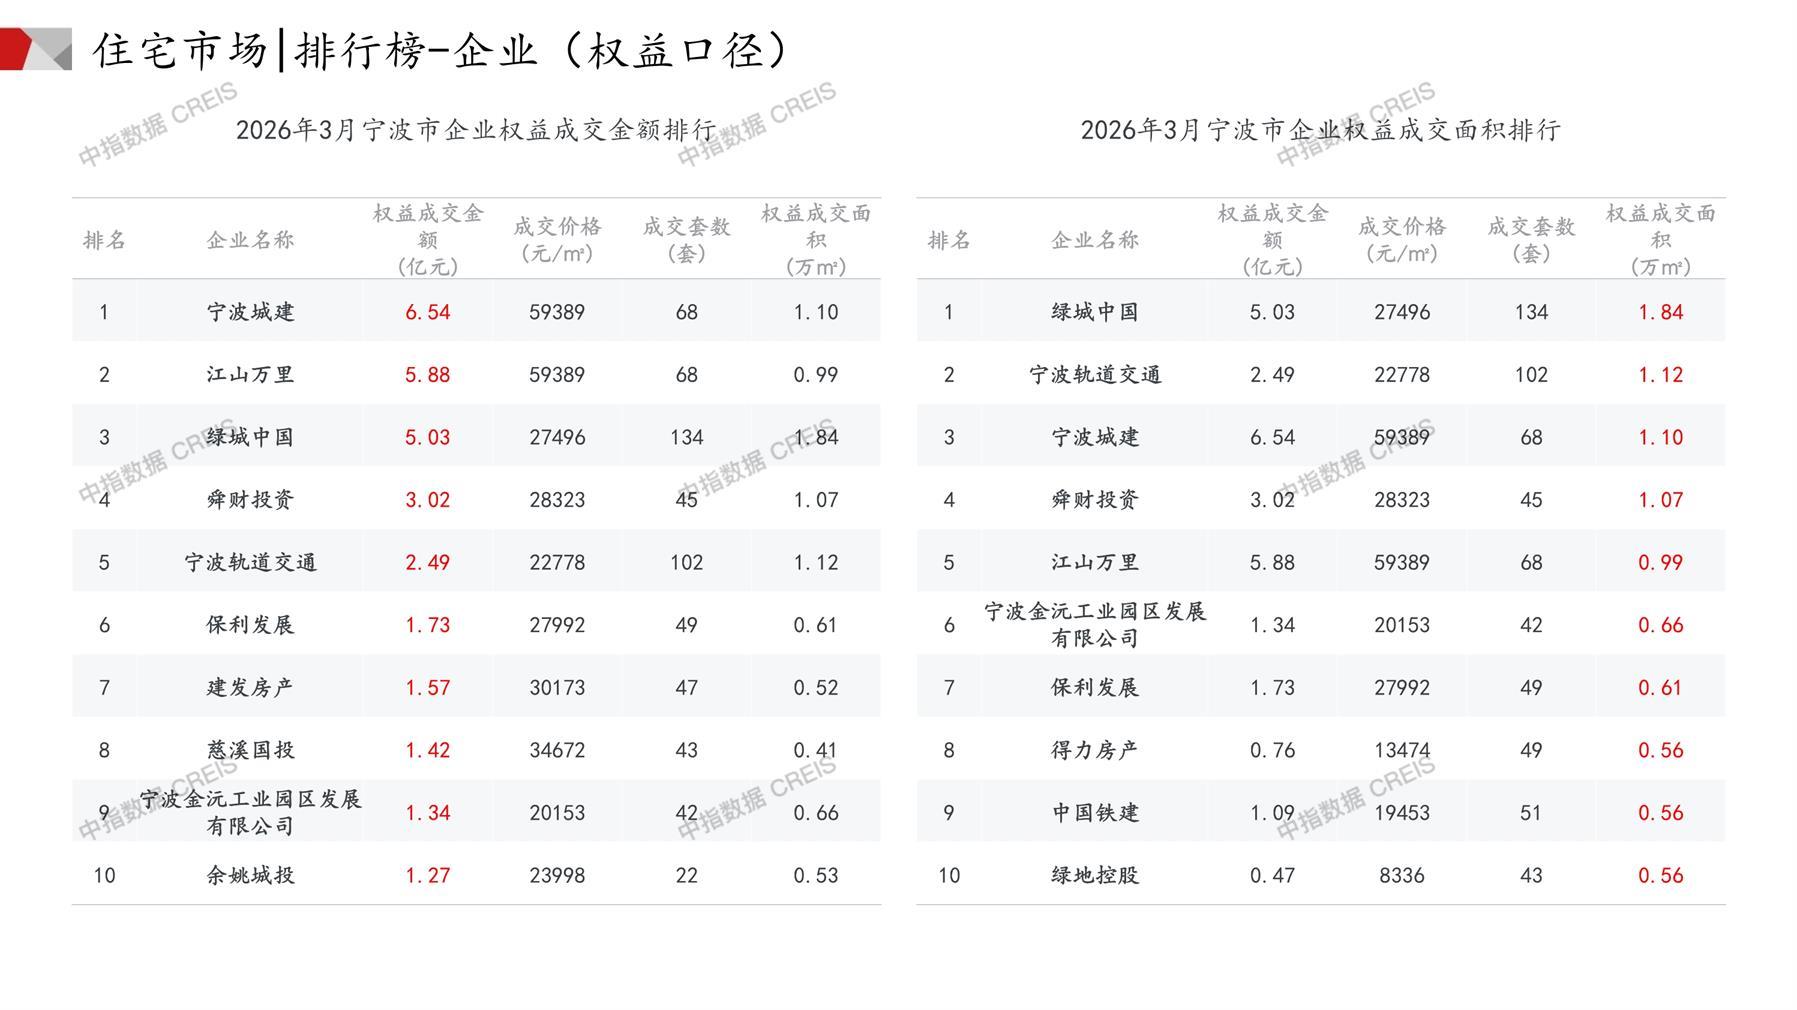Select the 慈溪国投 company name cell
This screenshot has height=1010, width=1797.
250,750
